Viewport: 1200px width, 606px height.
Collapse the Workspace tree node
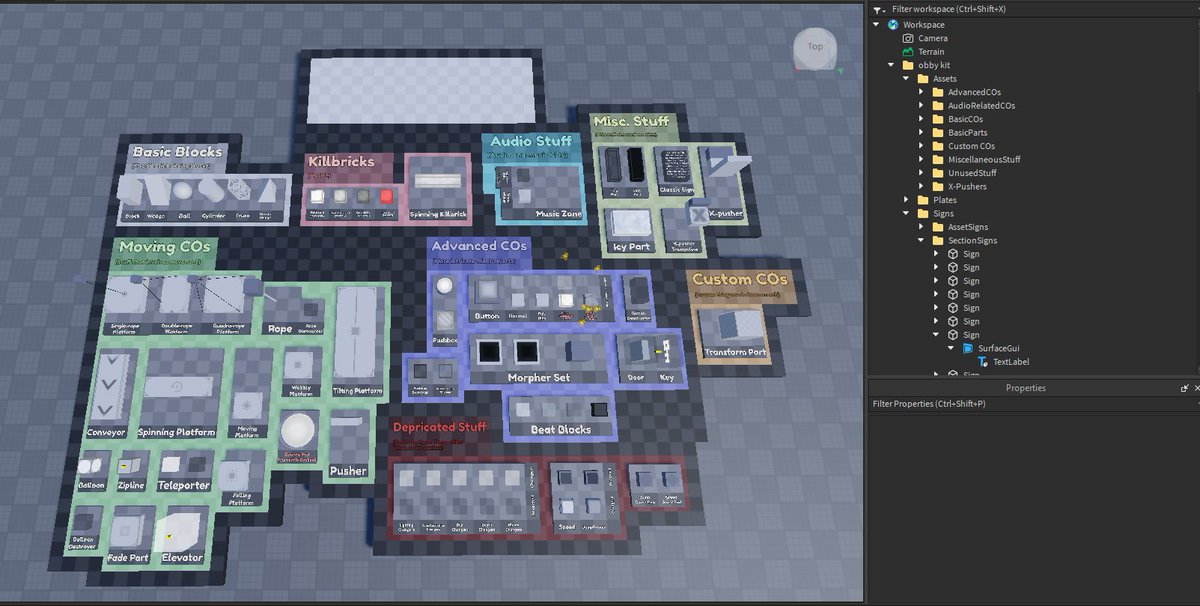click(876, 24)
